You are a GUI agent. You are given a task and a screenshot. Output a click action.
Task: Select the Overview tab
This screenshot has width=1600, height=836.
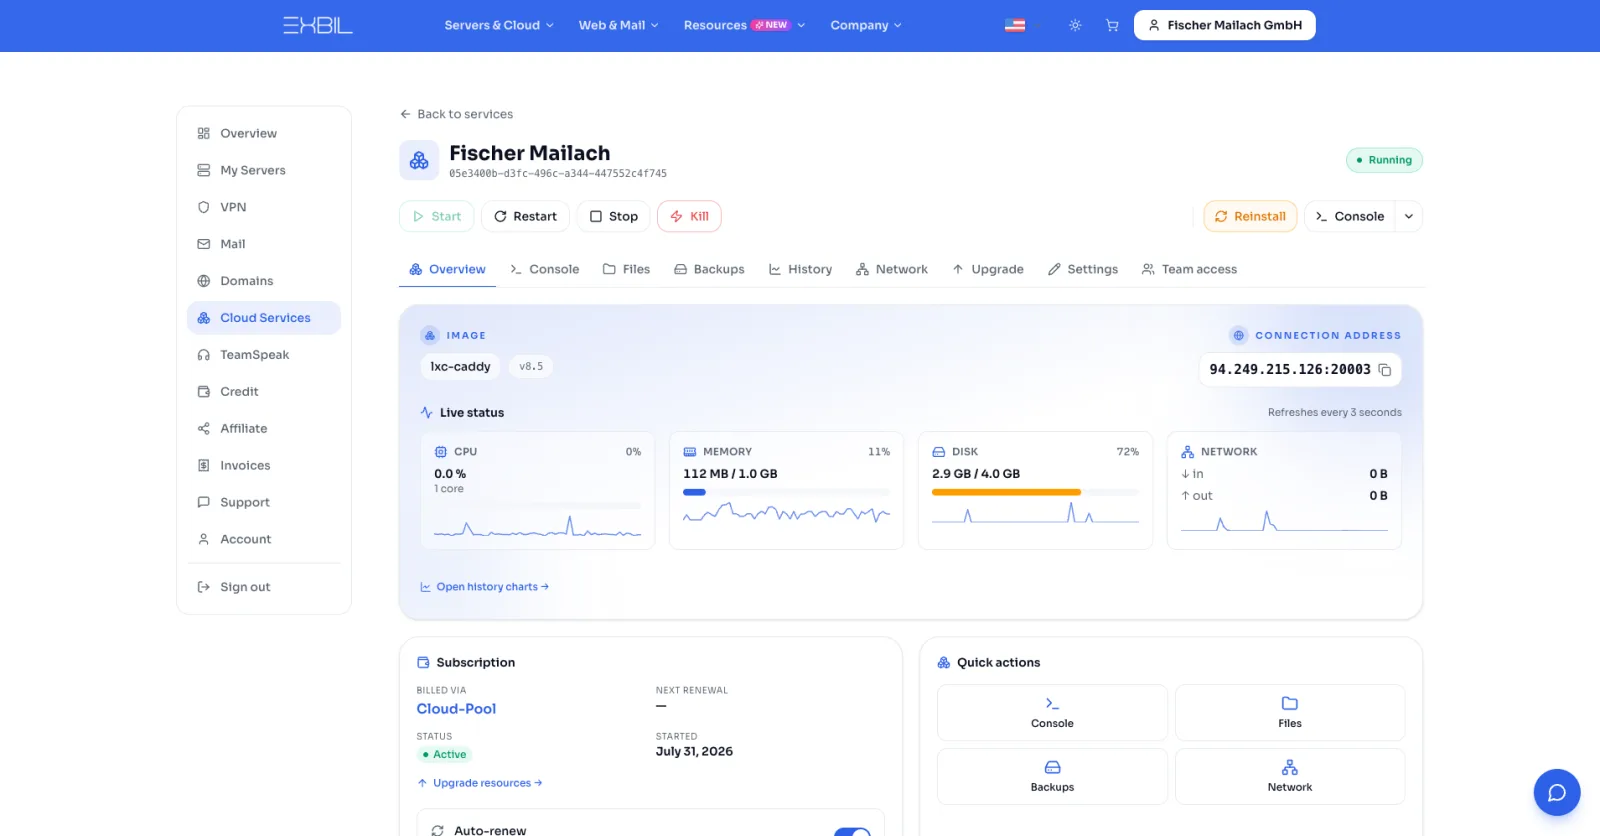point(447,269)
